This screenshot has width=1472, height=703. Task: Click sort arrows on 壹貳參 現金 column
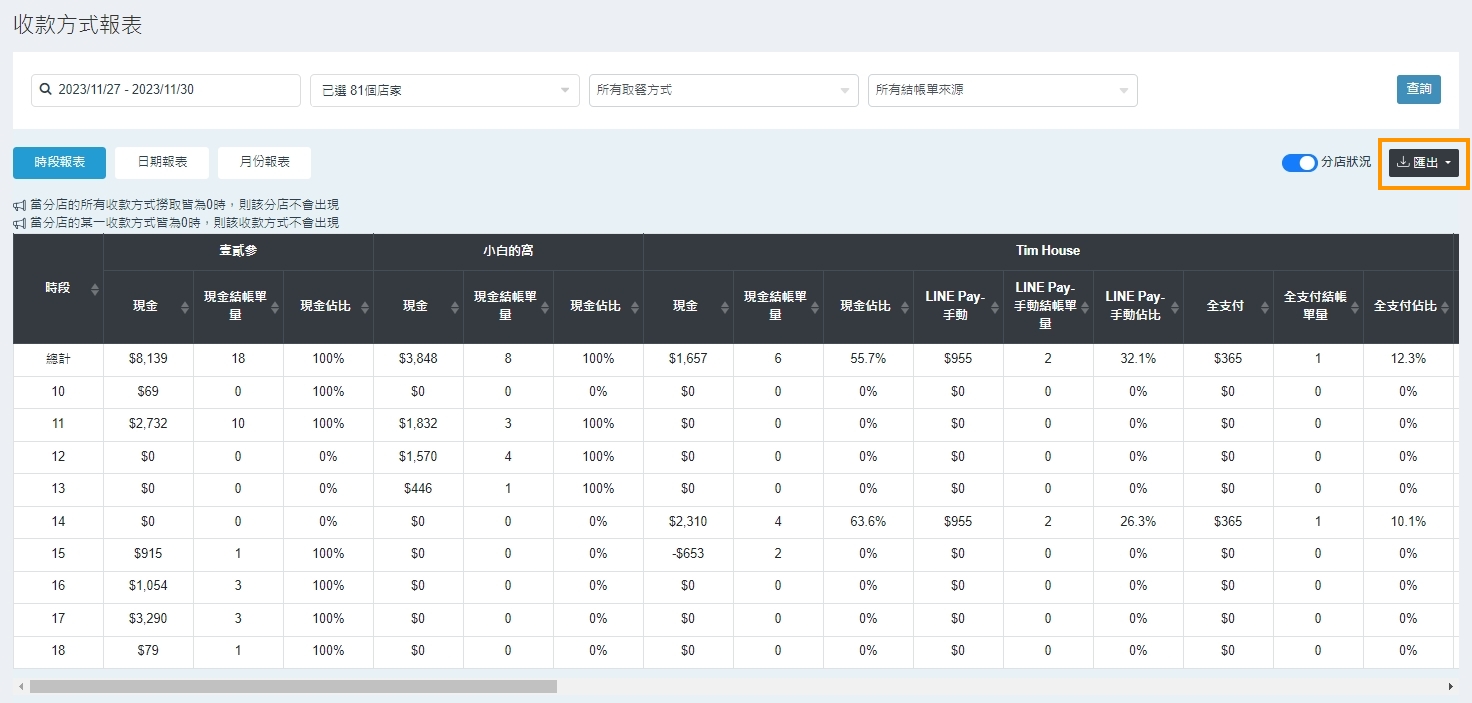point(185,307)
